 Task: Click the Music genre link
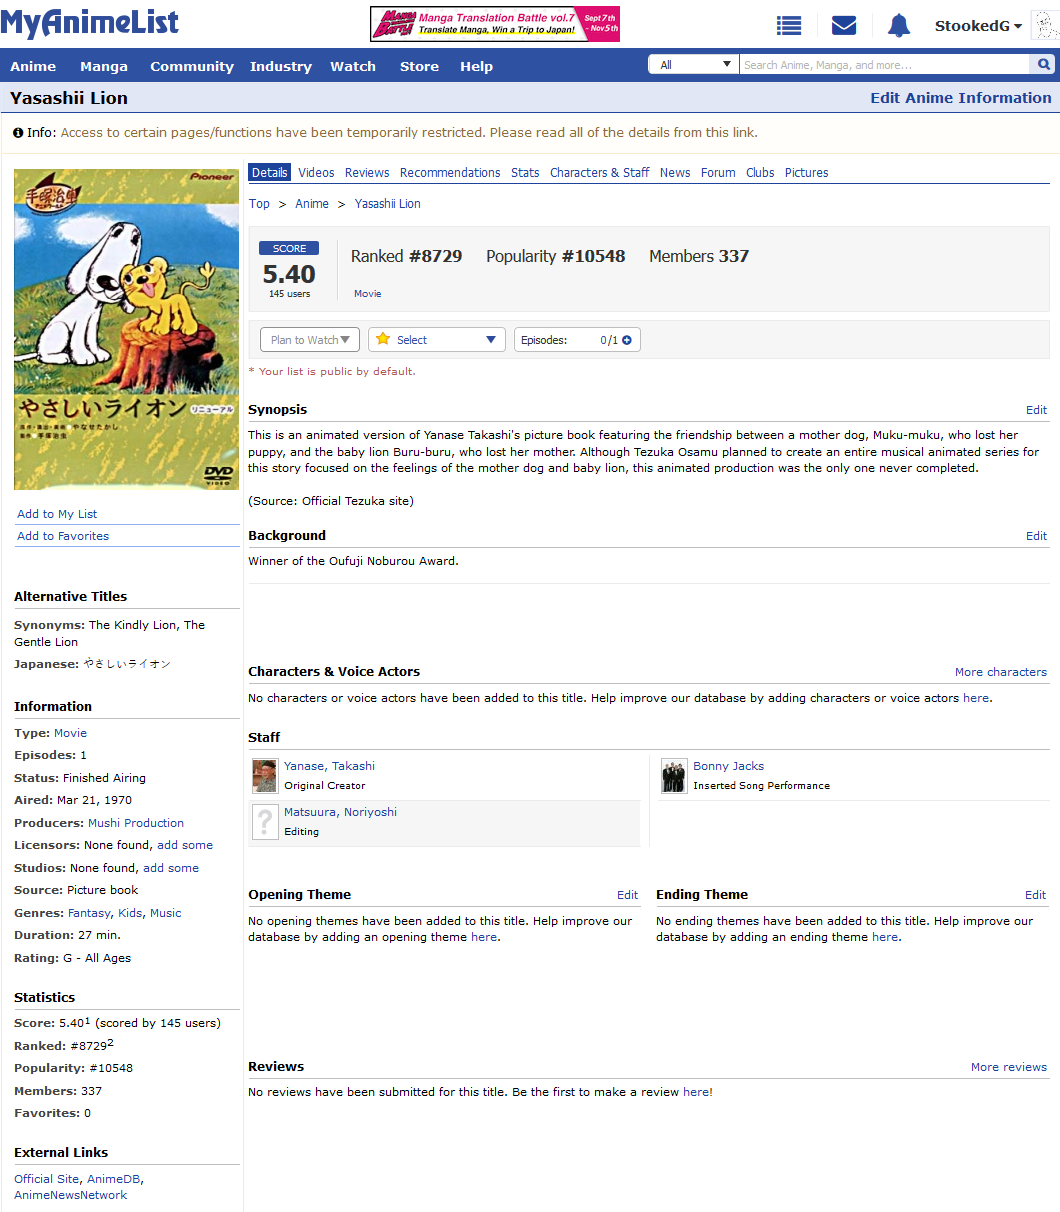click(x=166, y=913)
